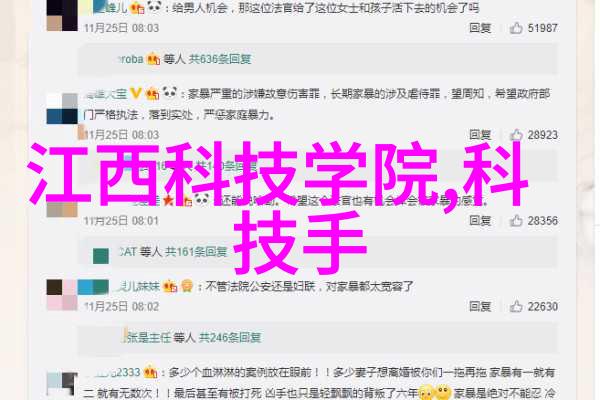
Task: Click the panda emoji in top comment
Action: (x=154, y=7)
